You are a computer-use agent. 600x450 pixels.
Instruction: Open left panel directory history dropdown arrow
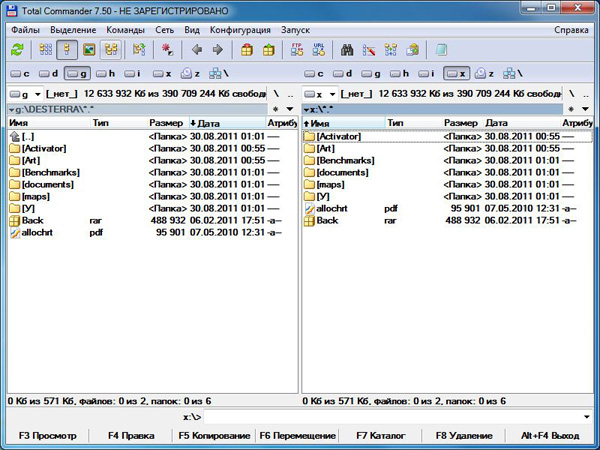point(290,109)
